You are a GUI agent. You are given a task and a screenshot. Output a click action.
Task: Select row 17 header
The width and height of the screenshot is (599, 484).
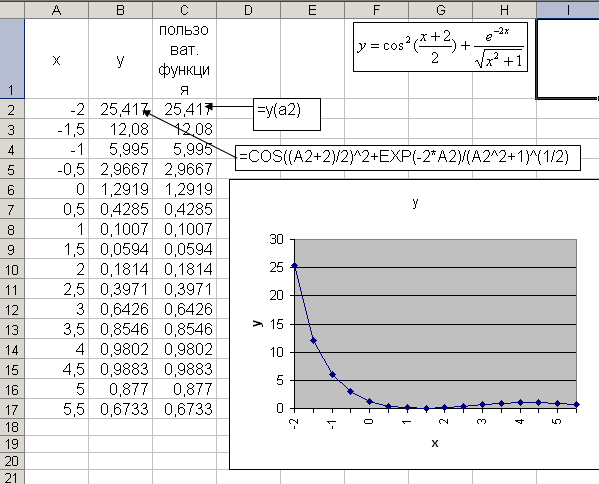coord(12,409)
